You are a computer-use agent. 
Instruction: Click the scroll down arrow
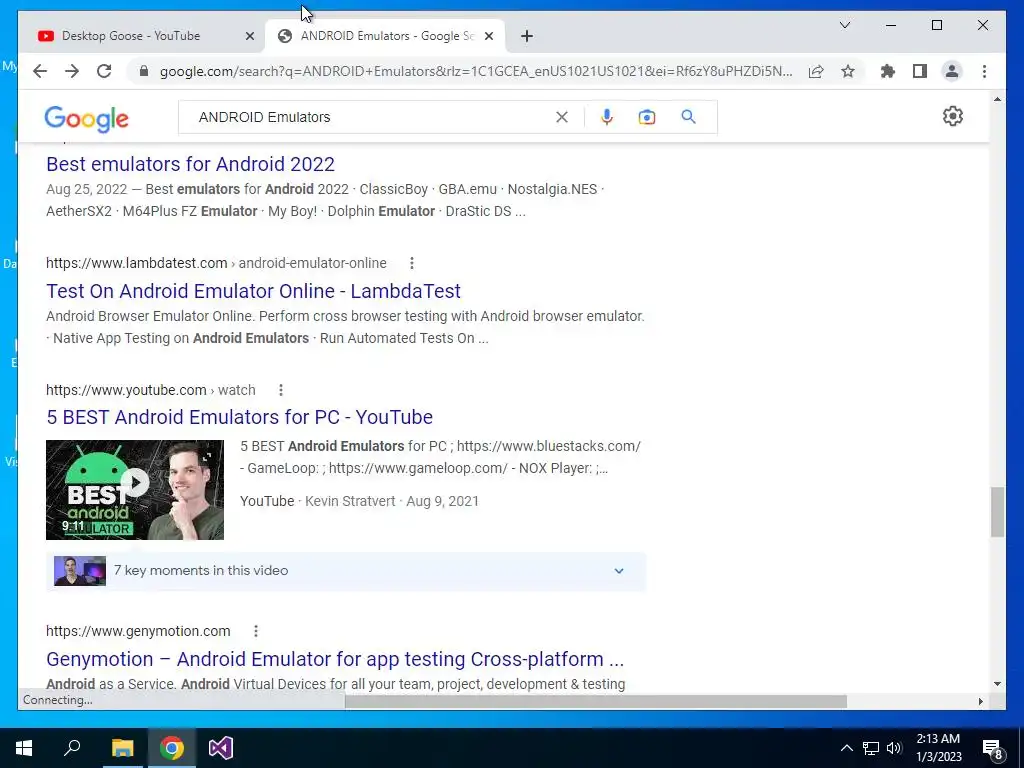997,684
